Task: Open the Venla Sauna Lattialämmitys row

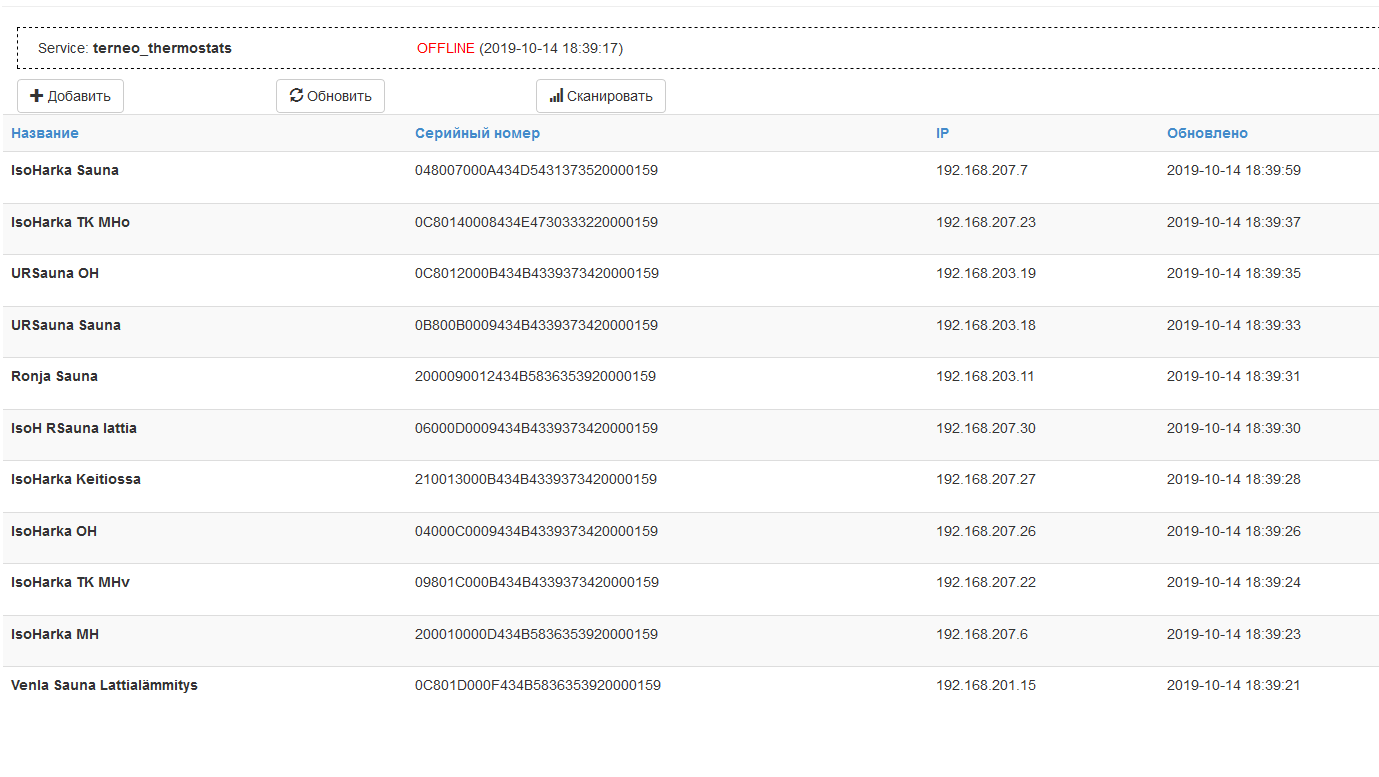Action: click(x=104, y=685)
